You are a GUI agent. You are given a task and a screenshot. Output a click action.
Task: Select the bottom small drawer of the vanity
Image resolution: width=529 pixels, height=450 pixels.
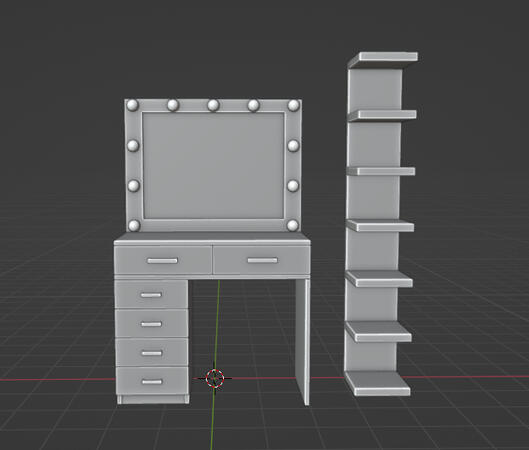pyautogui.click(x=152, y=381)
